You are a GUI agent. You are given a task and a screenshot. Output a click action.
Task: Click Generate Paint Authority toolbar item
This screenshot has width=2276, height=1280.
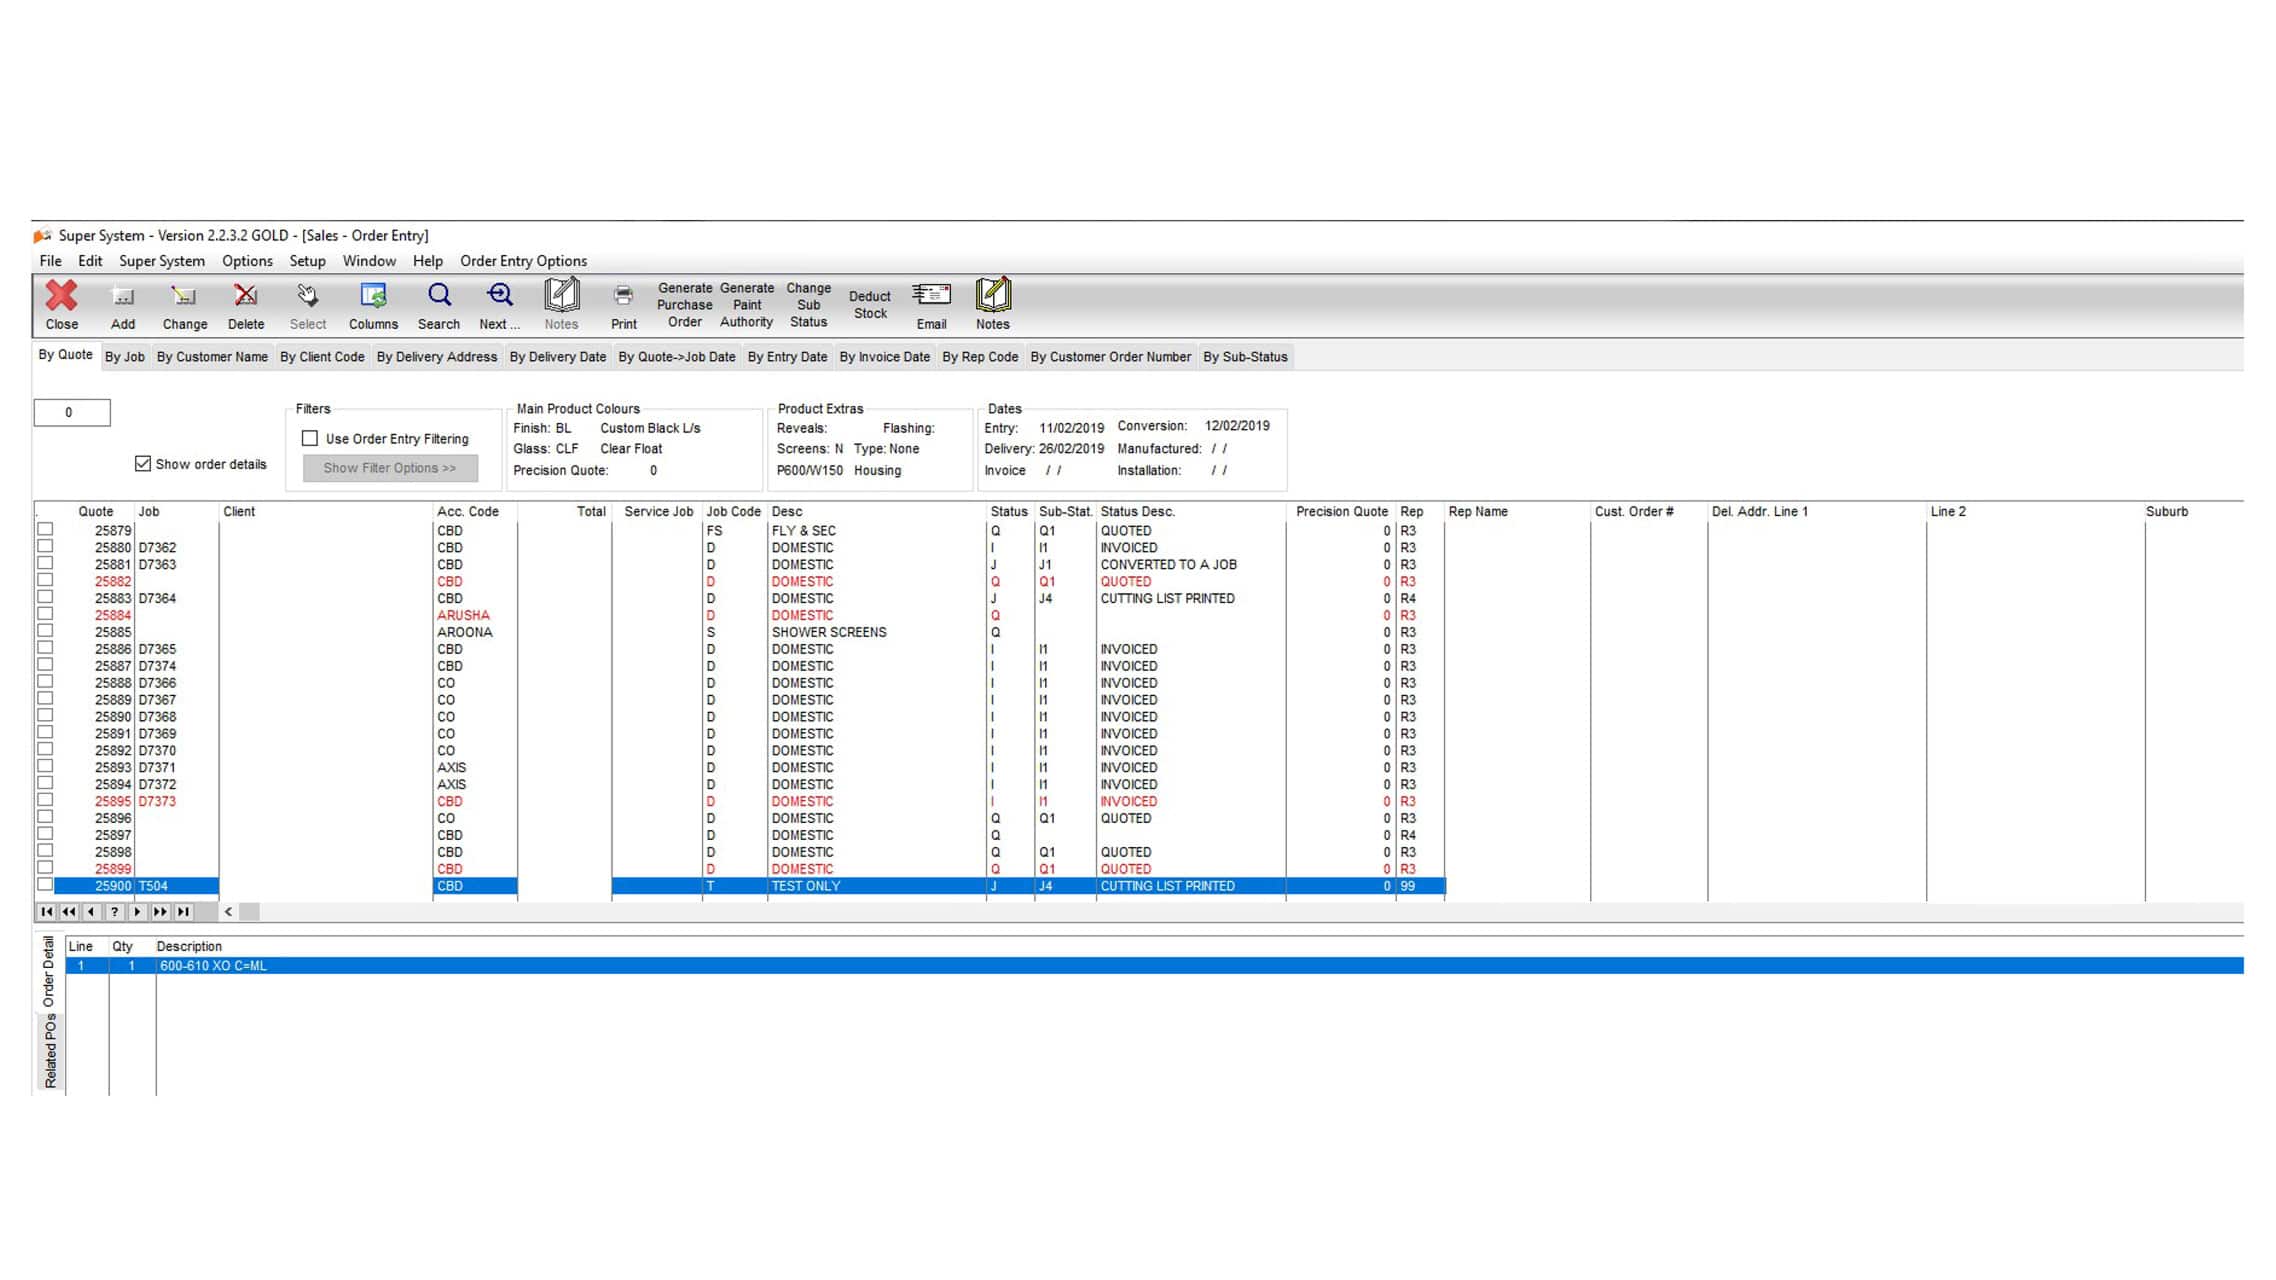pos(747,305)
